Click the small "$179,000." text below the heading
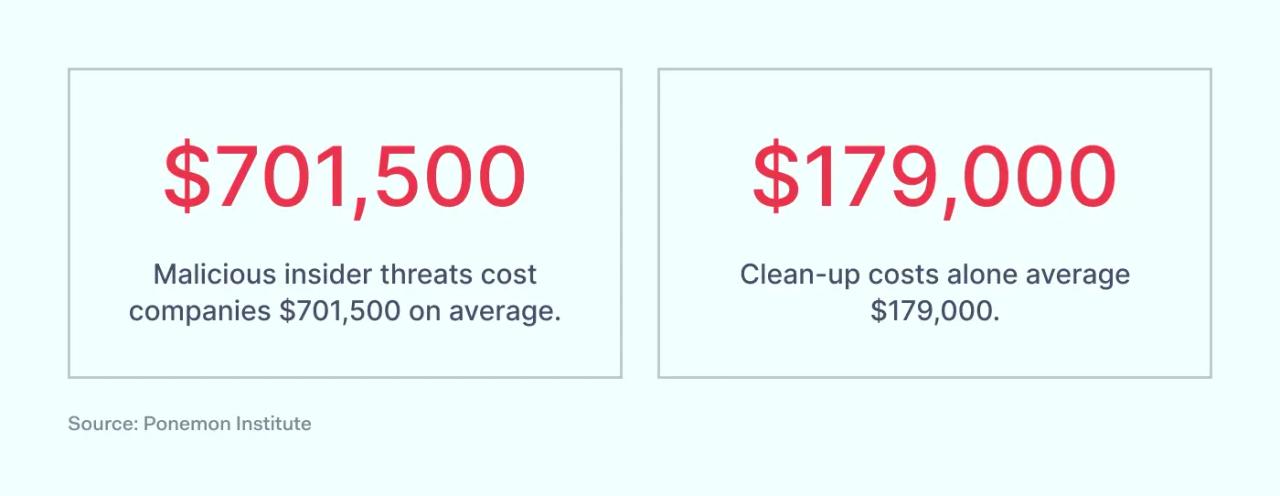Image resolution: width=1280 pixels, height=496 pixels. tap(934, 311)
